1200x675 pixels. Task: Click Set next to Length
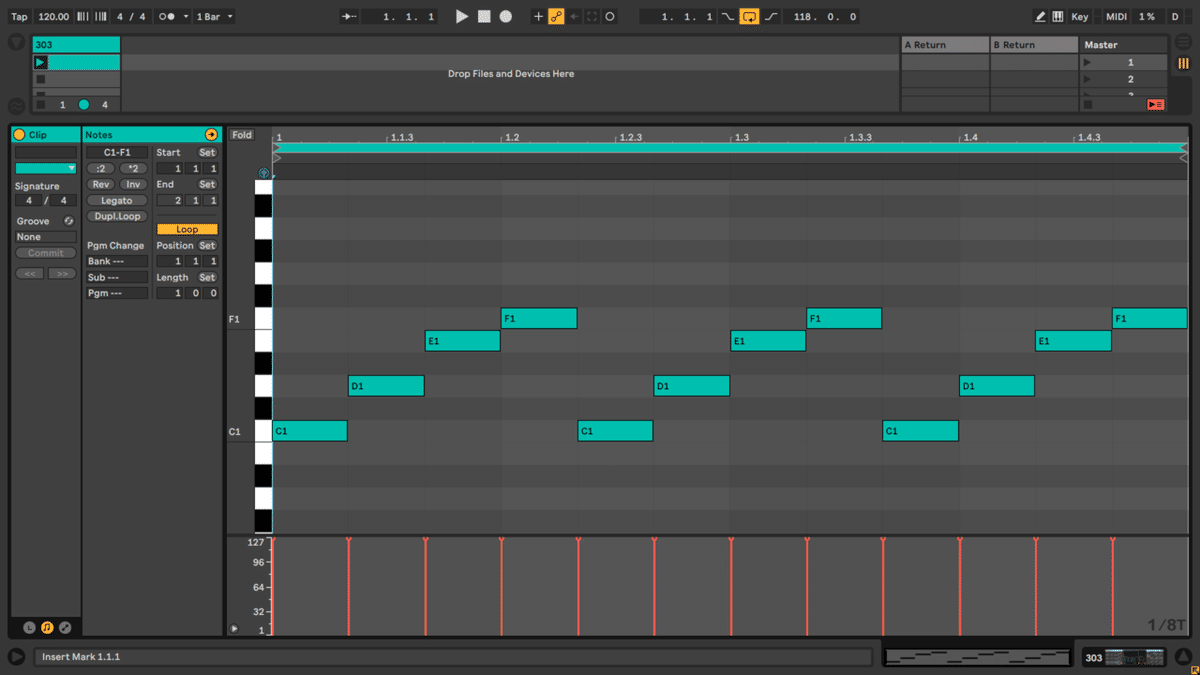(207, 278)
